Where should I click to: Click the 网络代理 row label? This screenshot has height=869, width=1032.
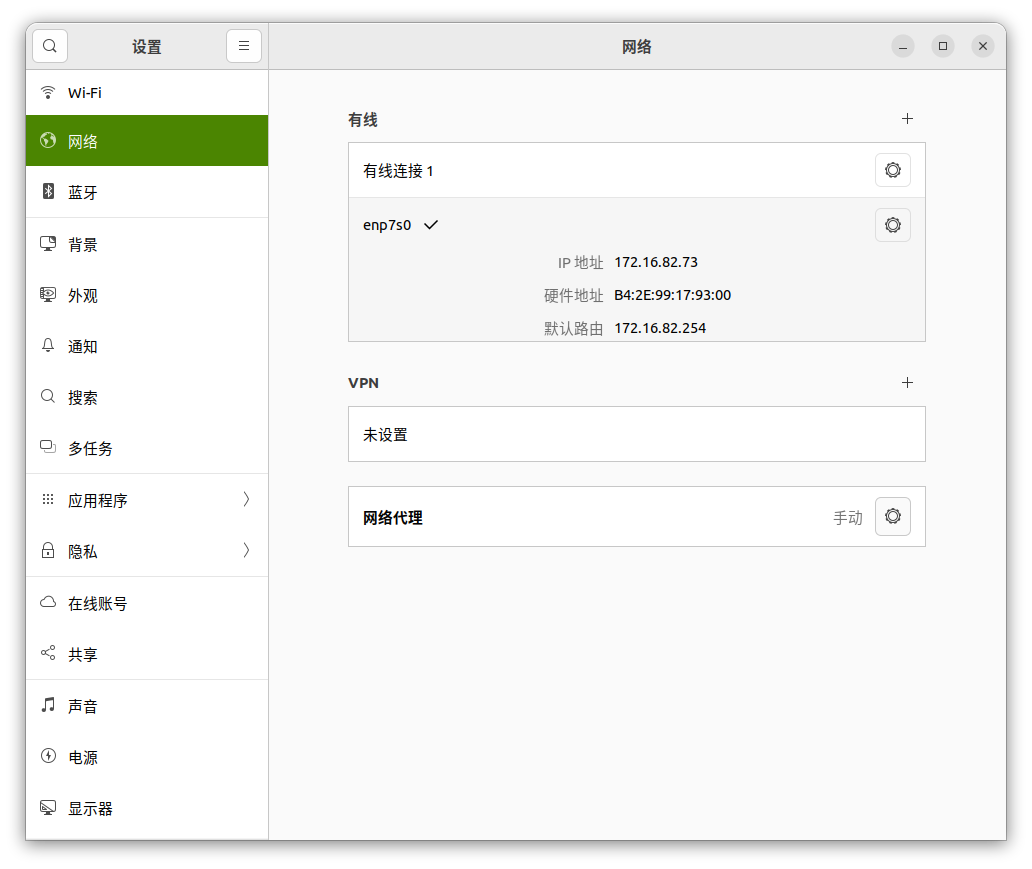point(393,518)
